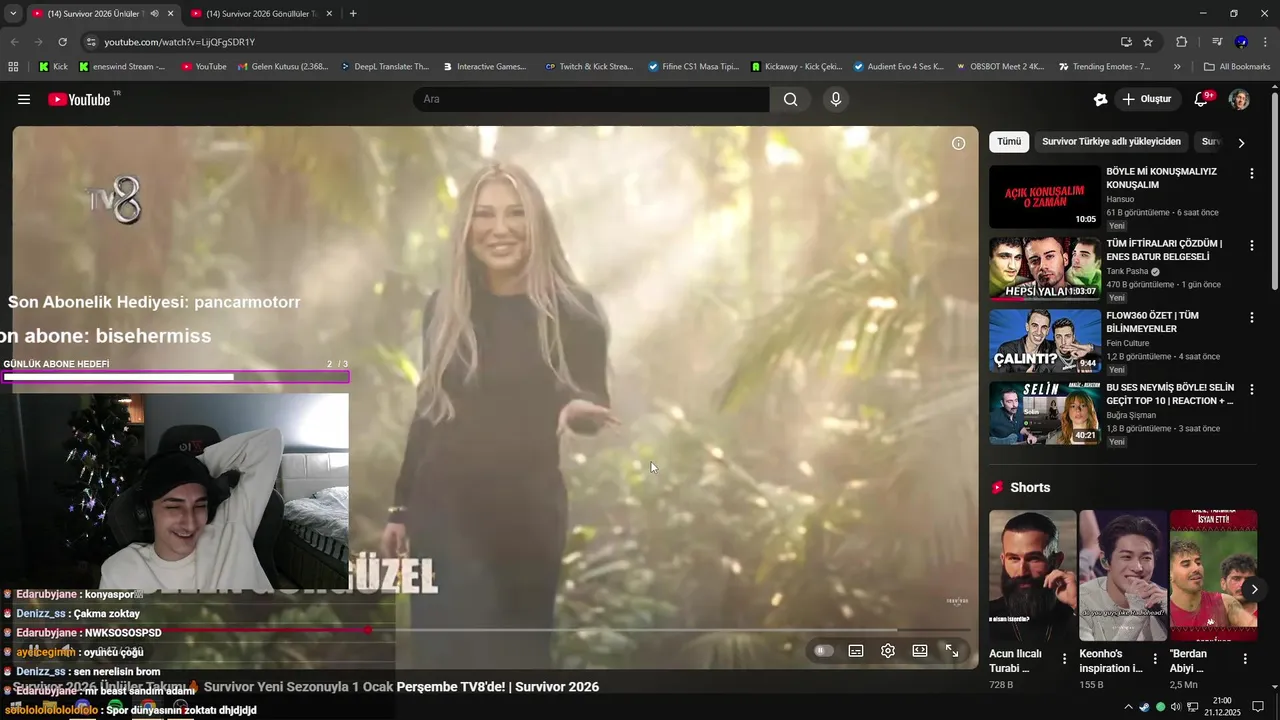This screenshot has width=1280, height=720.
Task: Open the Oluştur create button
Action: click(1146, 99)
